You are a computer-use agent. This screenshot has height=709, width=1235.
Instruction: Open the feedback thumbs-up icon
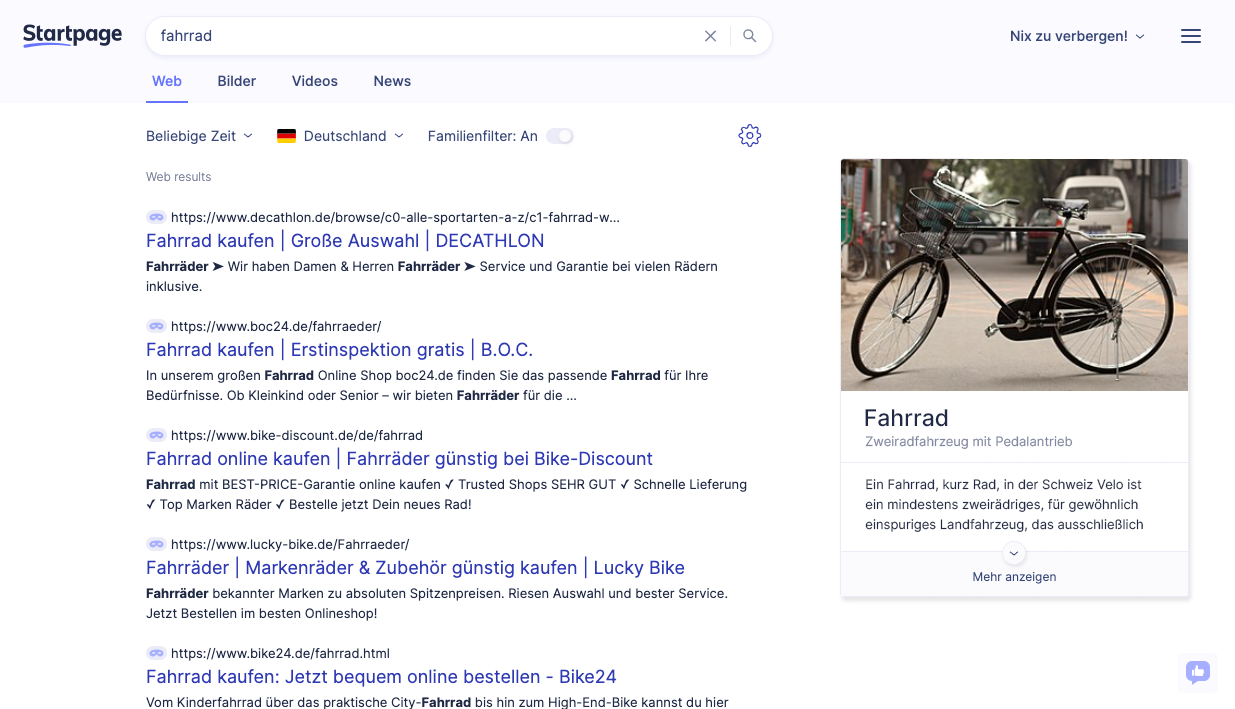pos(1197,672)
